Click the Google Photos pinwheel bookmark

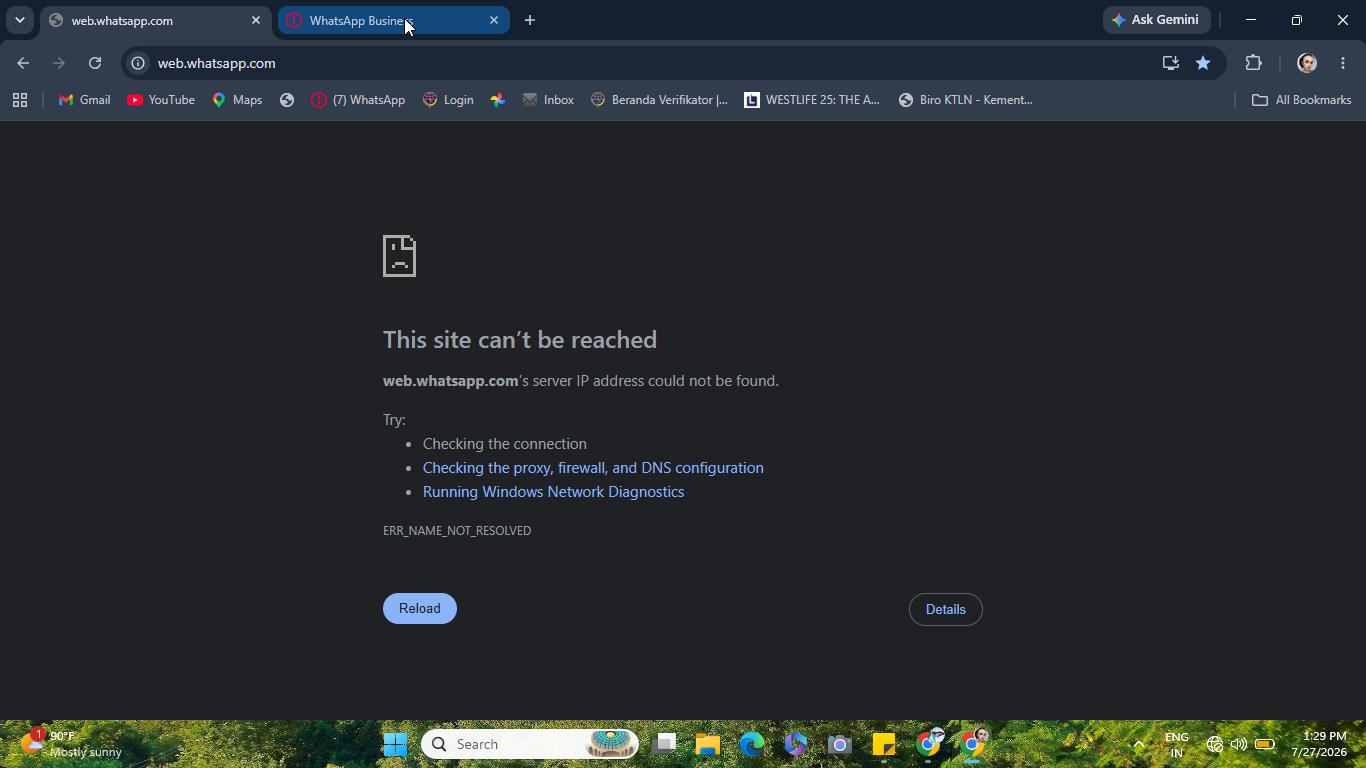point(497,100)
